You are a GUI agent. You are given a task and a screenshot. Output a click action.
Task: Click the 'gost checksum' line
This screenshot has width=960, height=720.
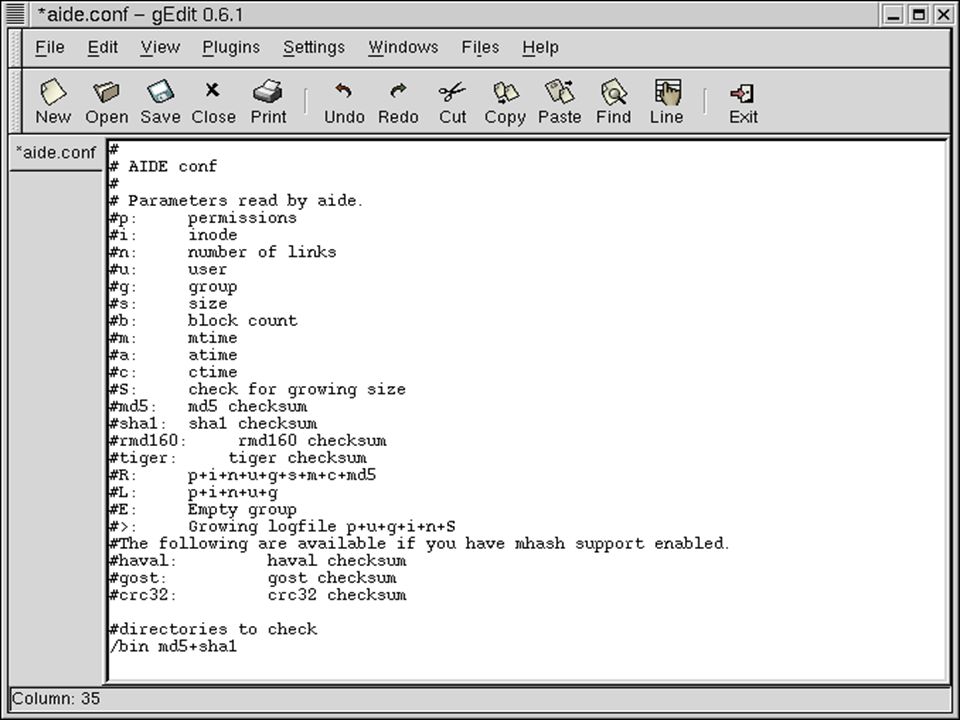pos(252,578)
